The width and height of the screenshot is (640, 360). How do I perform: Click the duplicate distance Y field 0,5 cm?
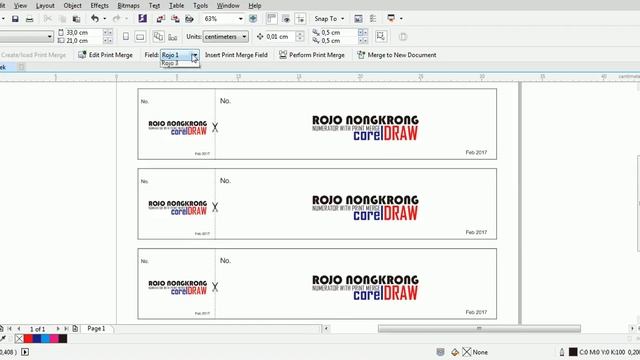[339, 40]
